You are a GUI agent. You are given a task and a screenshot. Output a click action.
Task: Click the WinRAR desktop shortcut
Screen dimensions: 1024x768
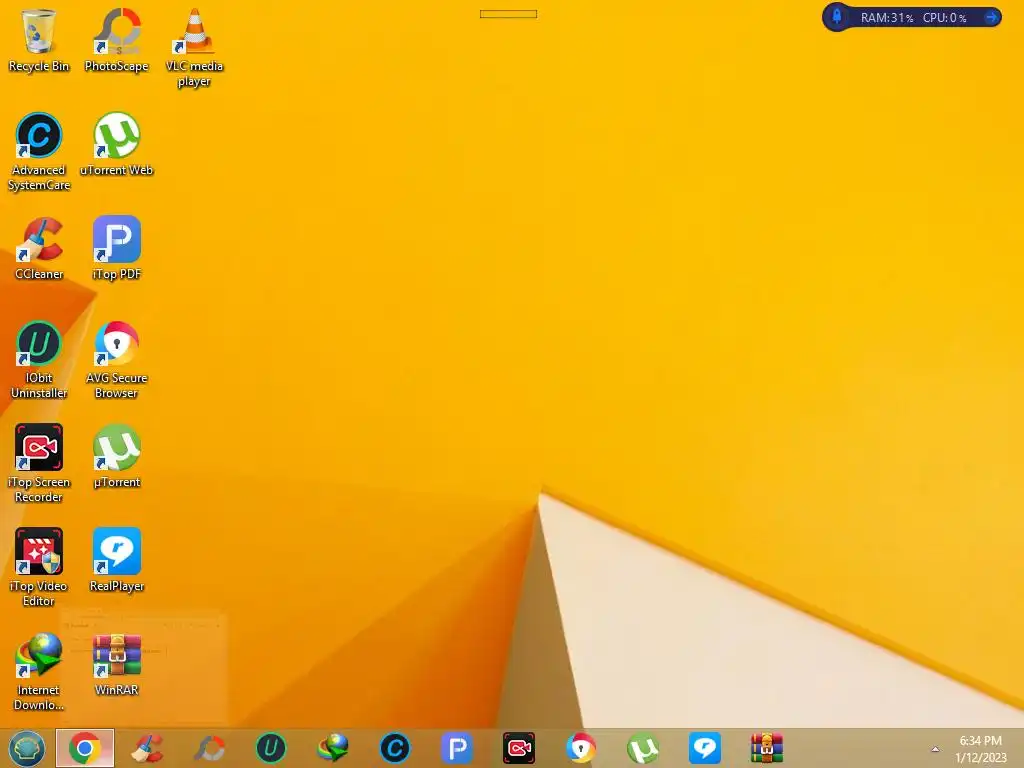click(116, 664)
